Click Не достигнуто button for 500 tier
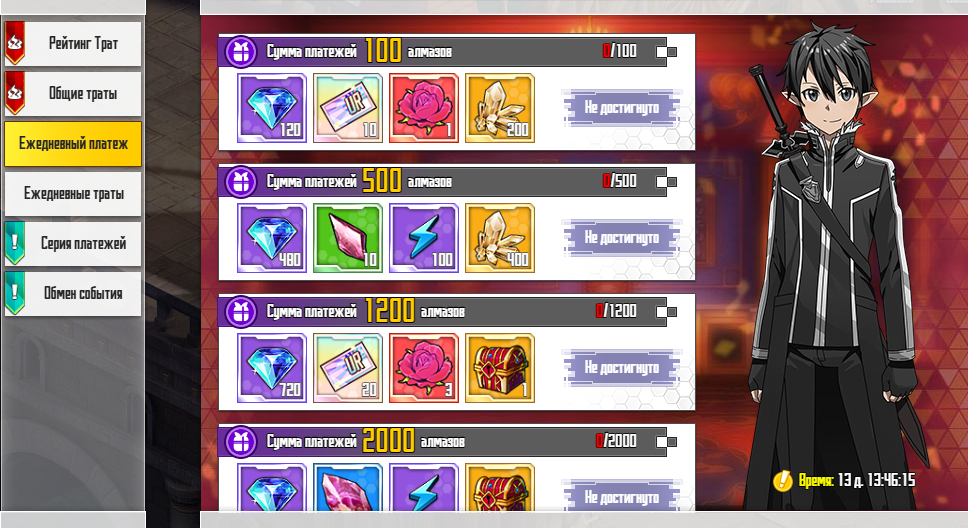The height and width of the screenshot is (528, 968). click(622, 238)
